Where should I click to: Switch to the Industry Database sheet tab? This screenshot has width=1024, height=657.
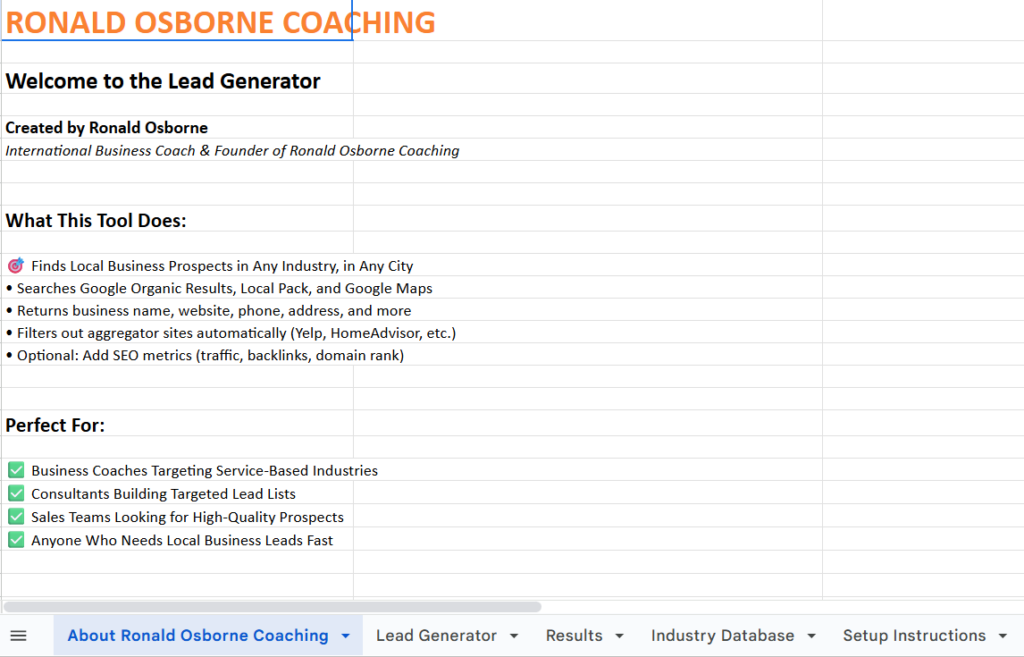point(724,635)
